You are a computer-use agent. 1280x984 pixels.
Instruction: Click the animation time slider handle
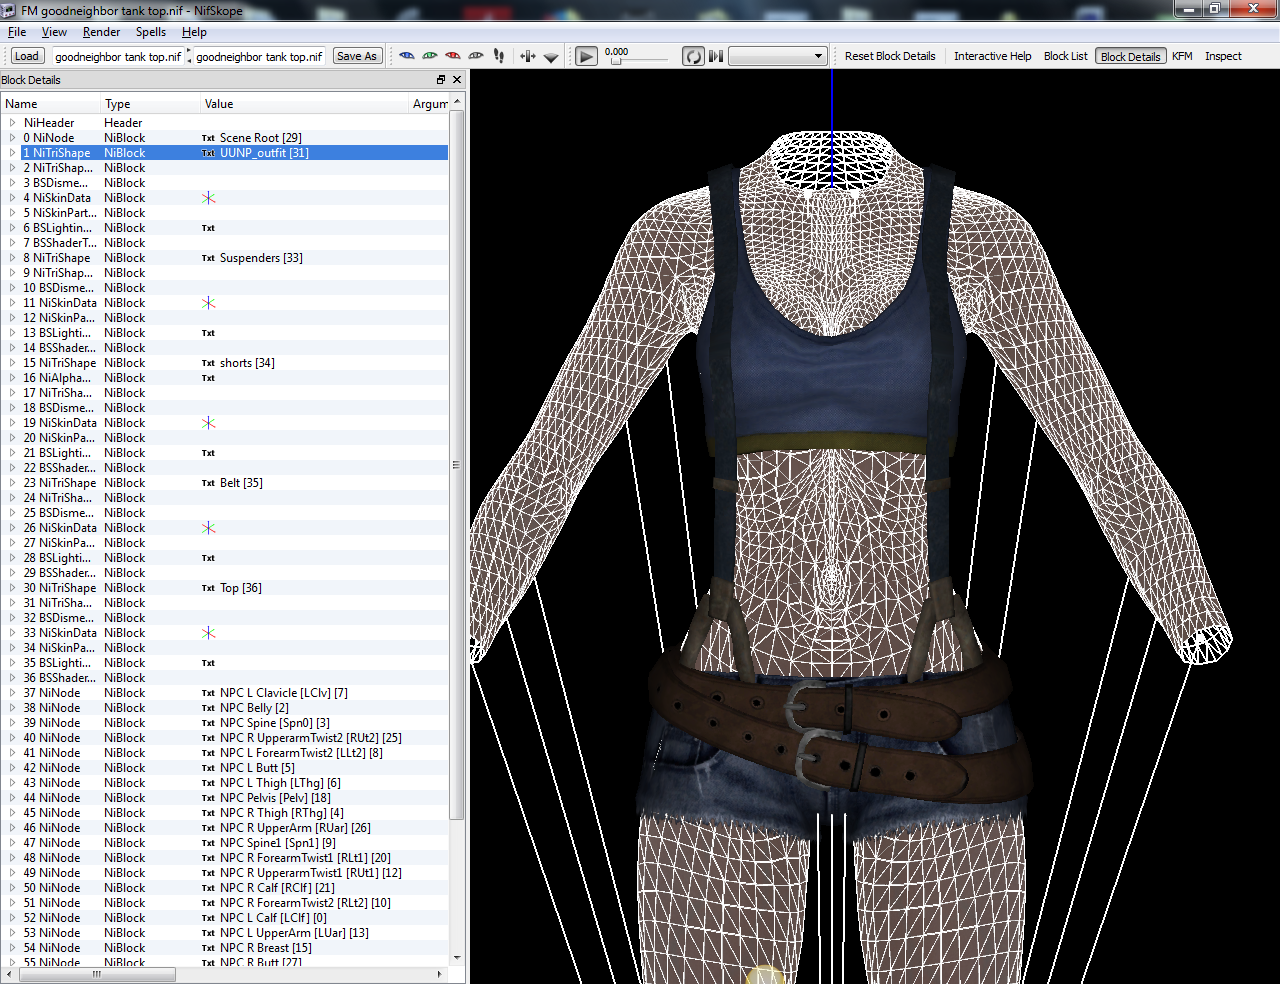pos(616,61)
